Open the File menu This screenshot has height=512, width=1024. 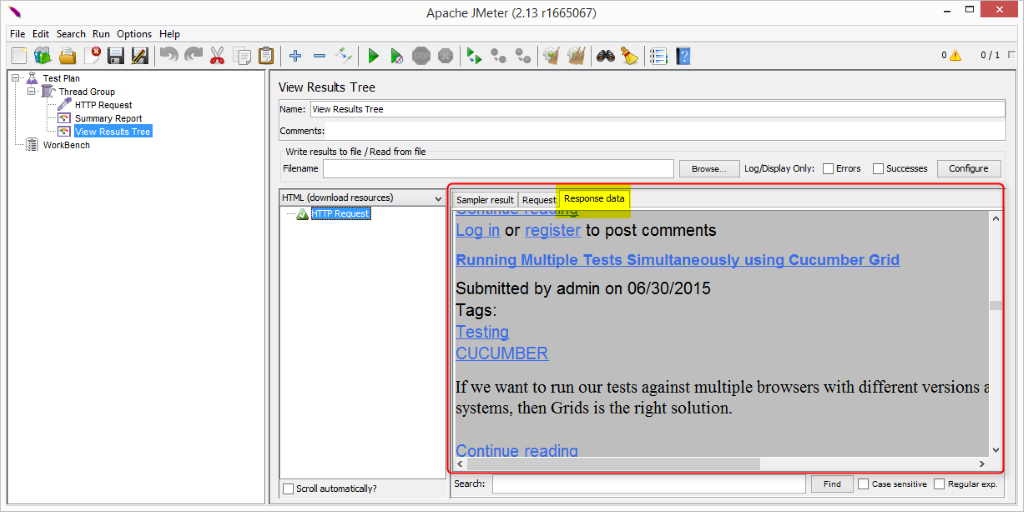point(18,34)
